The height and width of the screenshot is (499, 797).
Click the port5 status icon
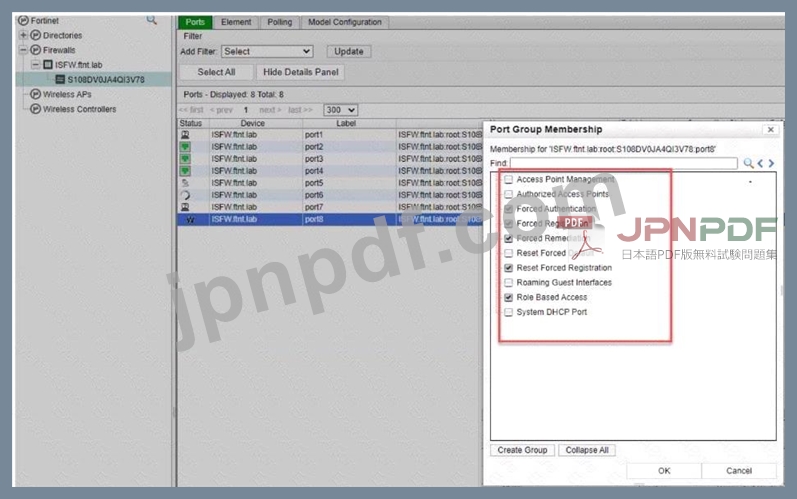185,183
